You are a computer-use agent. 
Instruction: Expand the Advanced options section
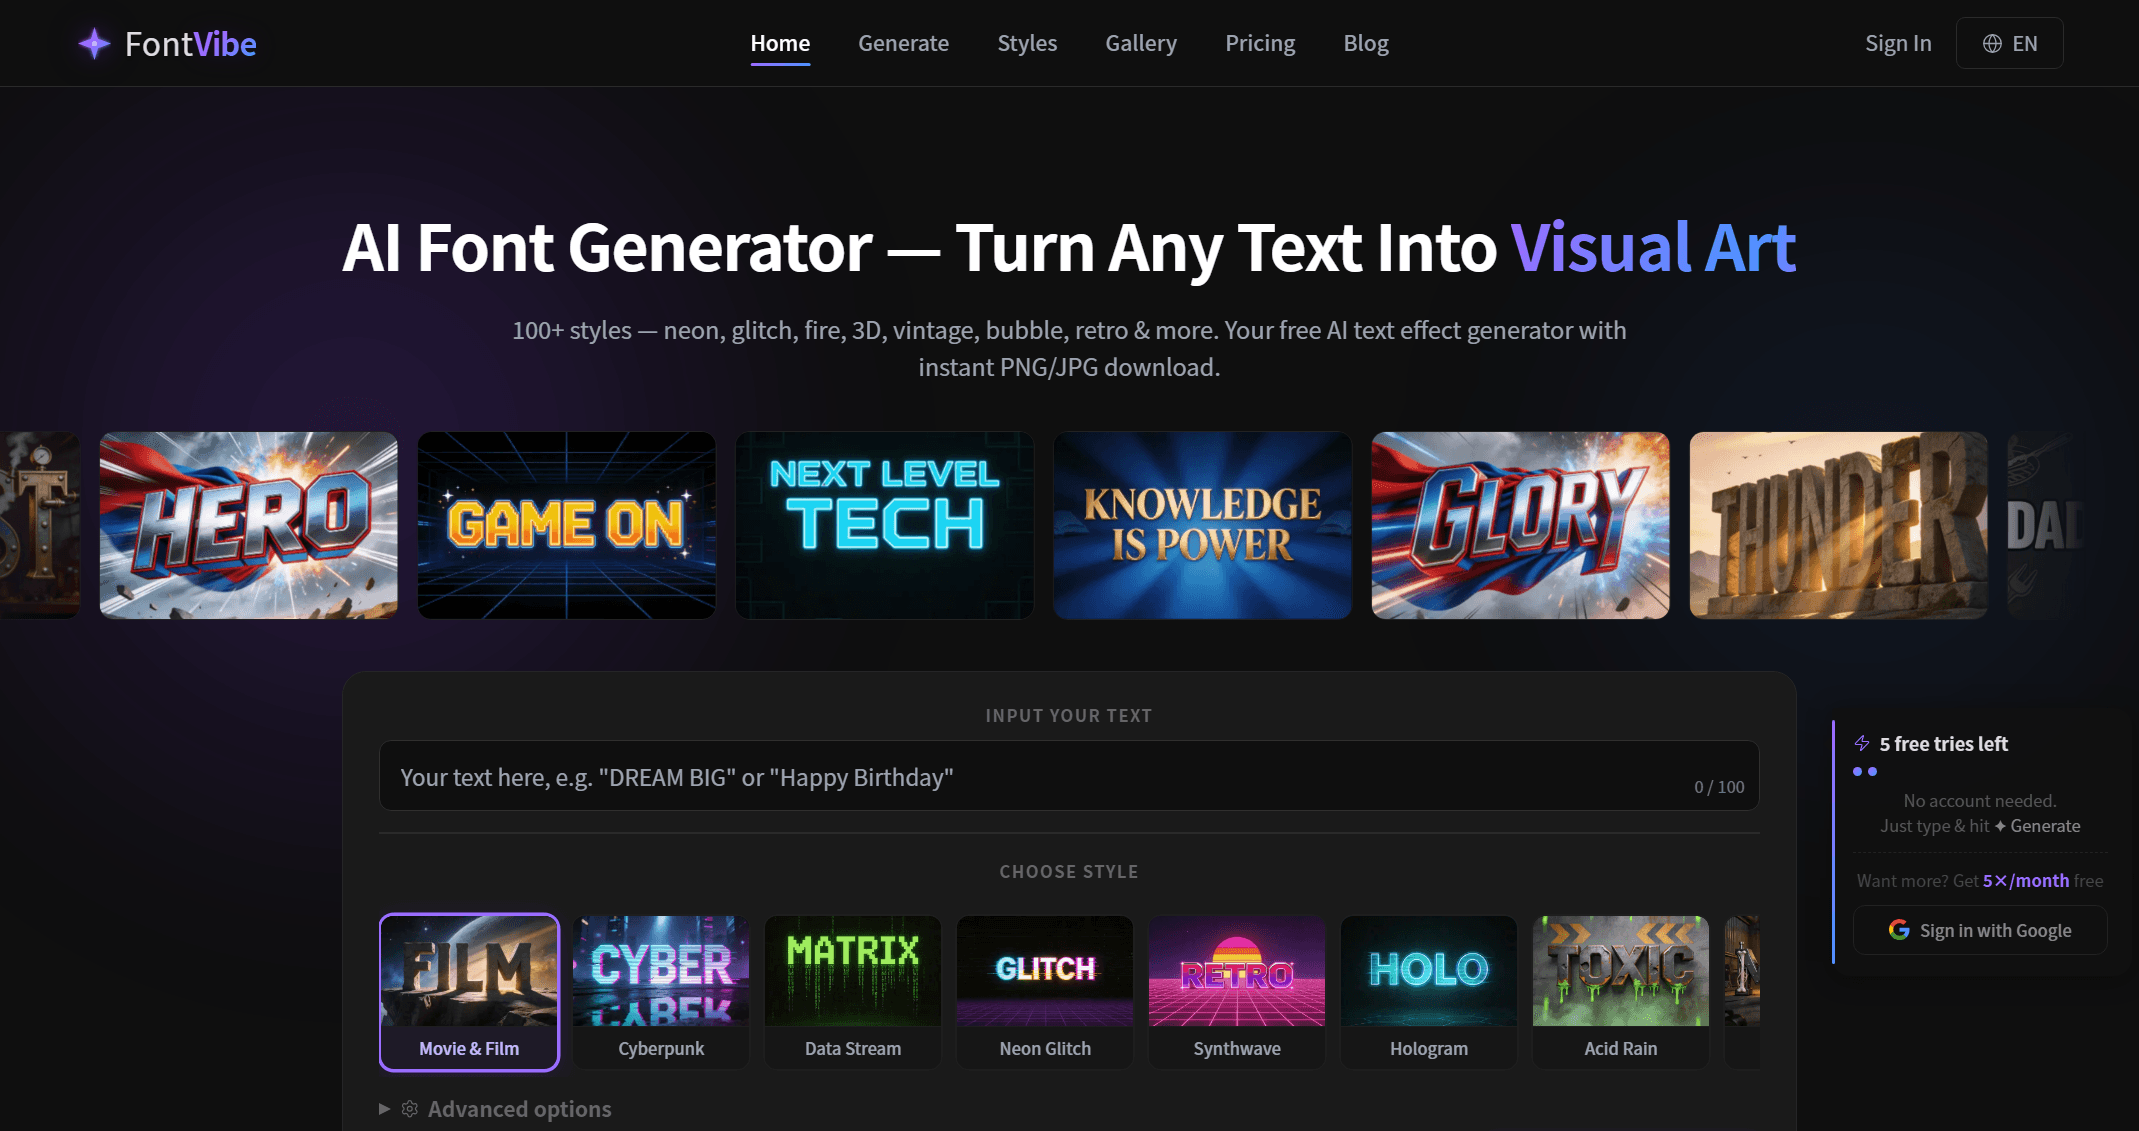point(518,1108)
